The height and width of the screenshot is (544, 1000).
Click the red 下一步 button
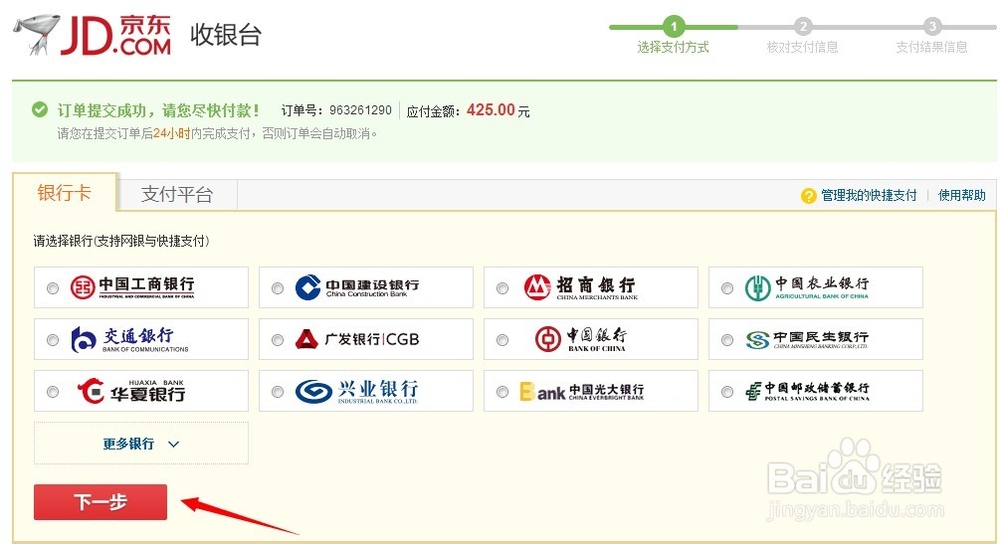101,502
